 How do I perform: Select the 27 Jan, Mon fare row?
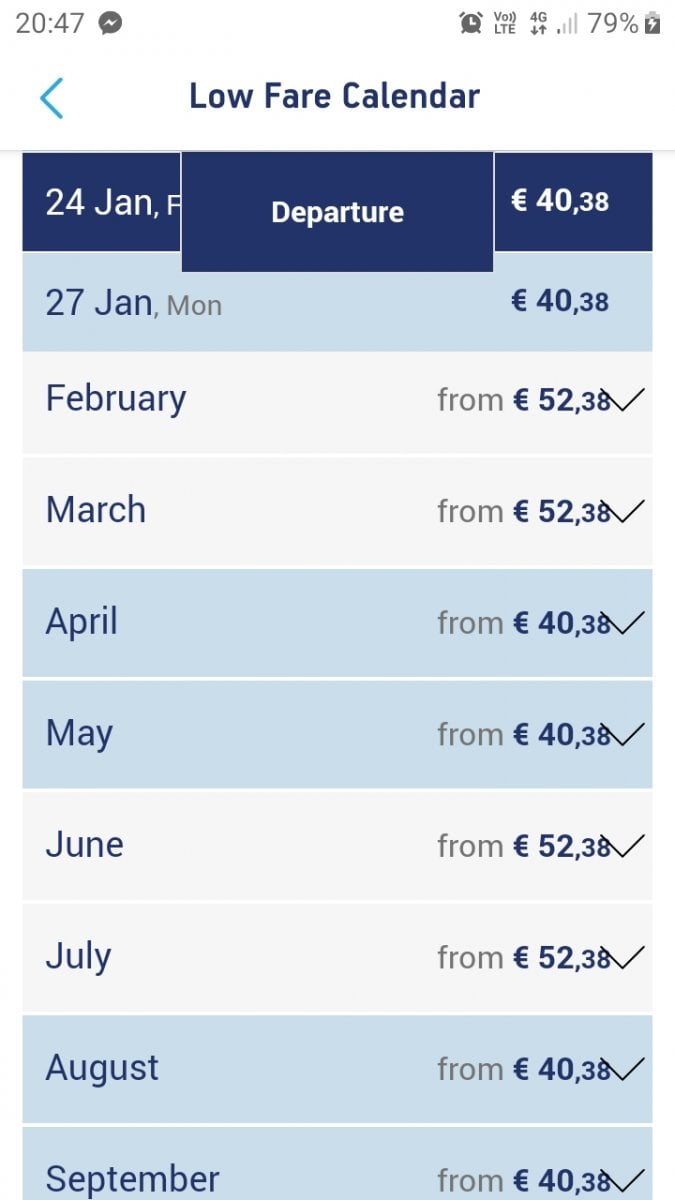pos(337,302)
